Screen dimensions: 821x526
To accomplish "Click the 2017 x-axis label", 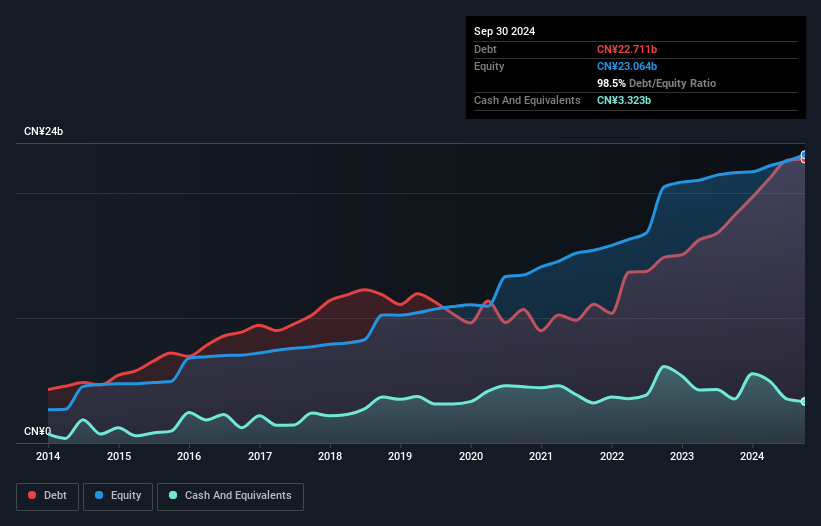I will coord(260,456).
